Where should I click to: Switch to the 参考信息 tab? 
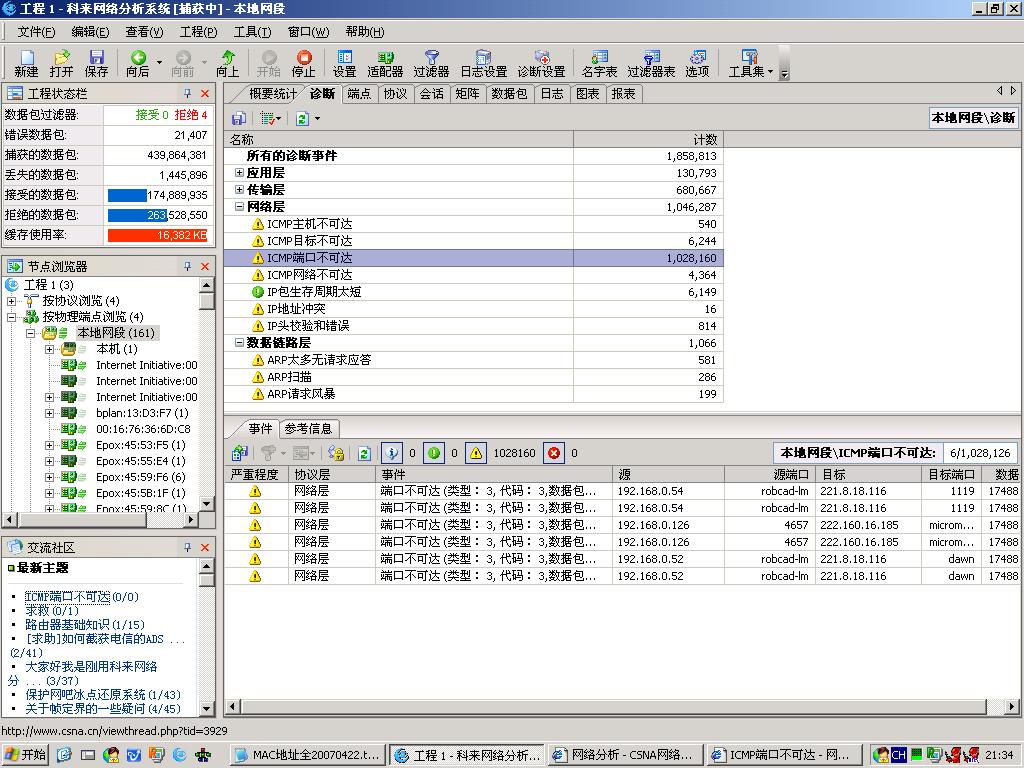tap(307, 428)
